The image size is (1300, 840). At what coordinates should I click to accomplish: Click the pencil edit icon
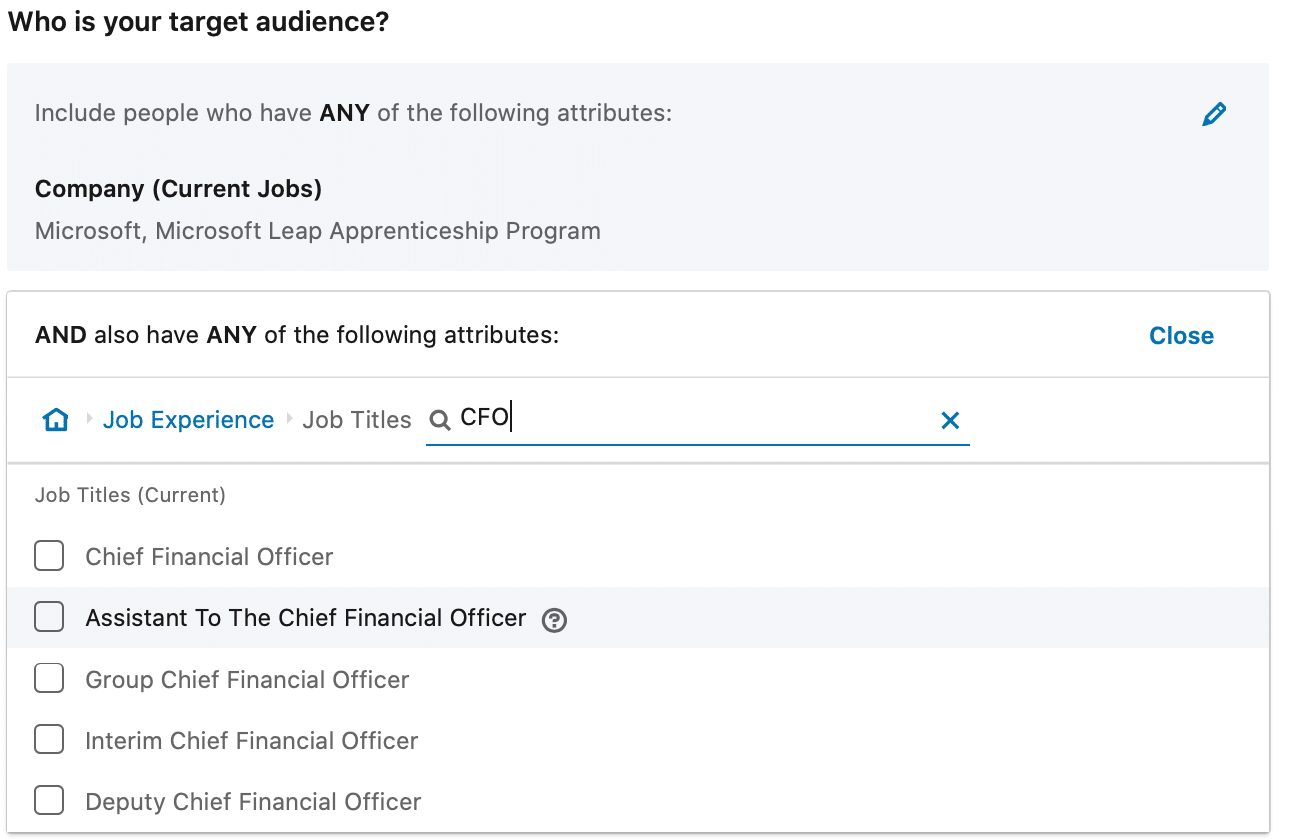coord(1214,114)
